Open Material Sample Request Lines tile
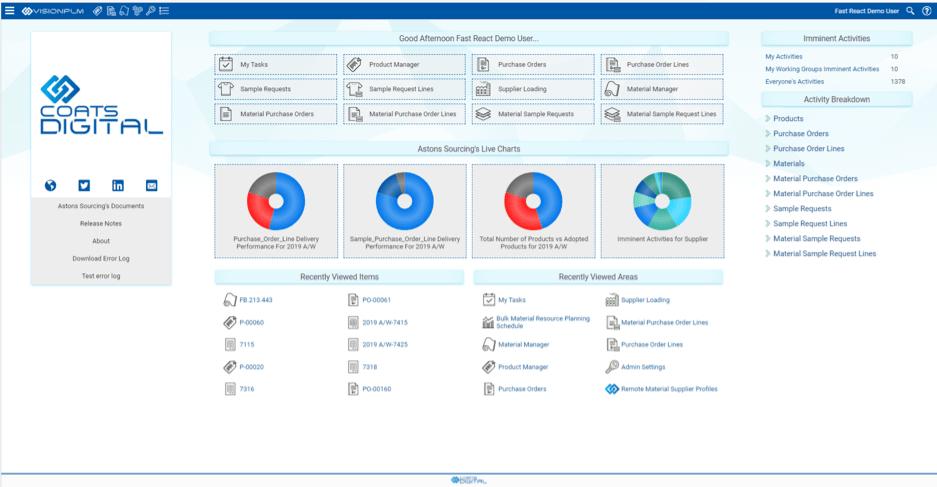 [662, 114]
